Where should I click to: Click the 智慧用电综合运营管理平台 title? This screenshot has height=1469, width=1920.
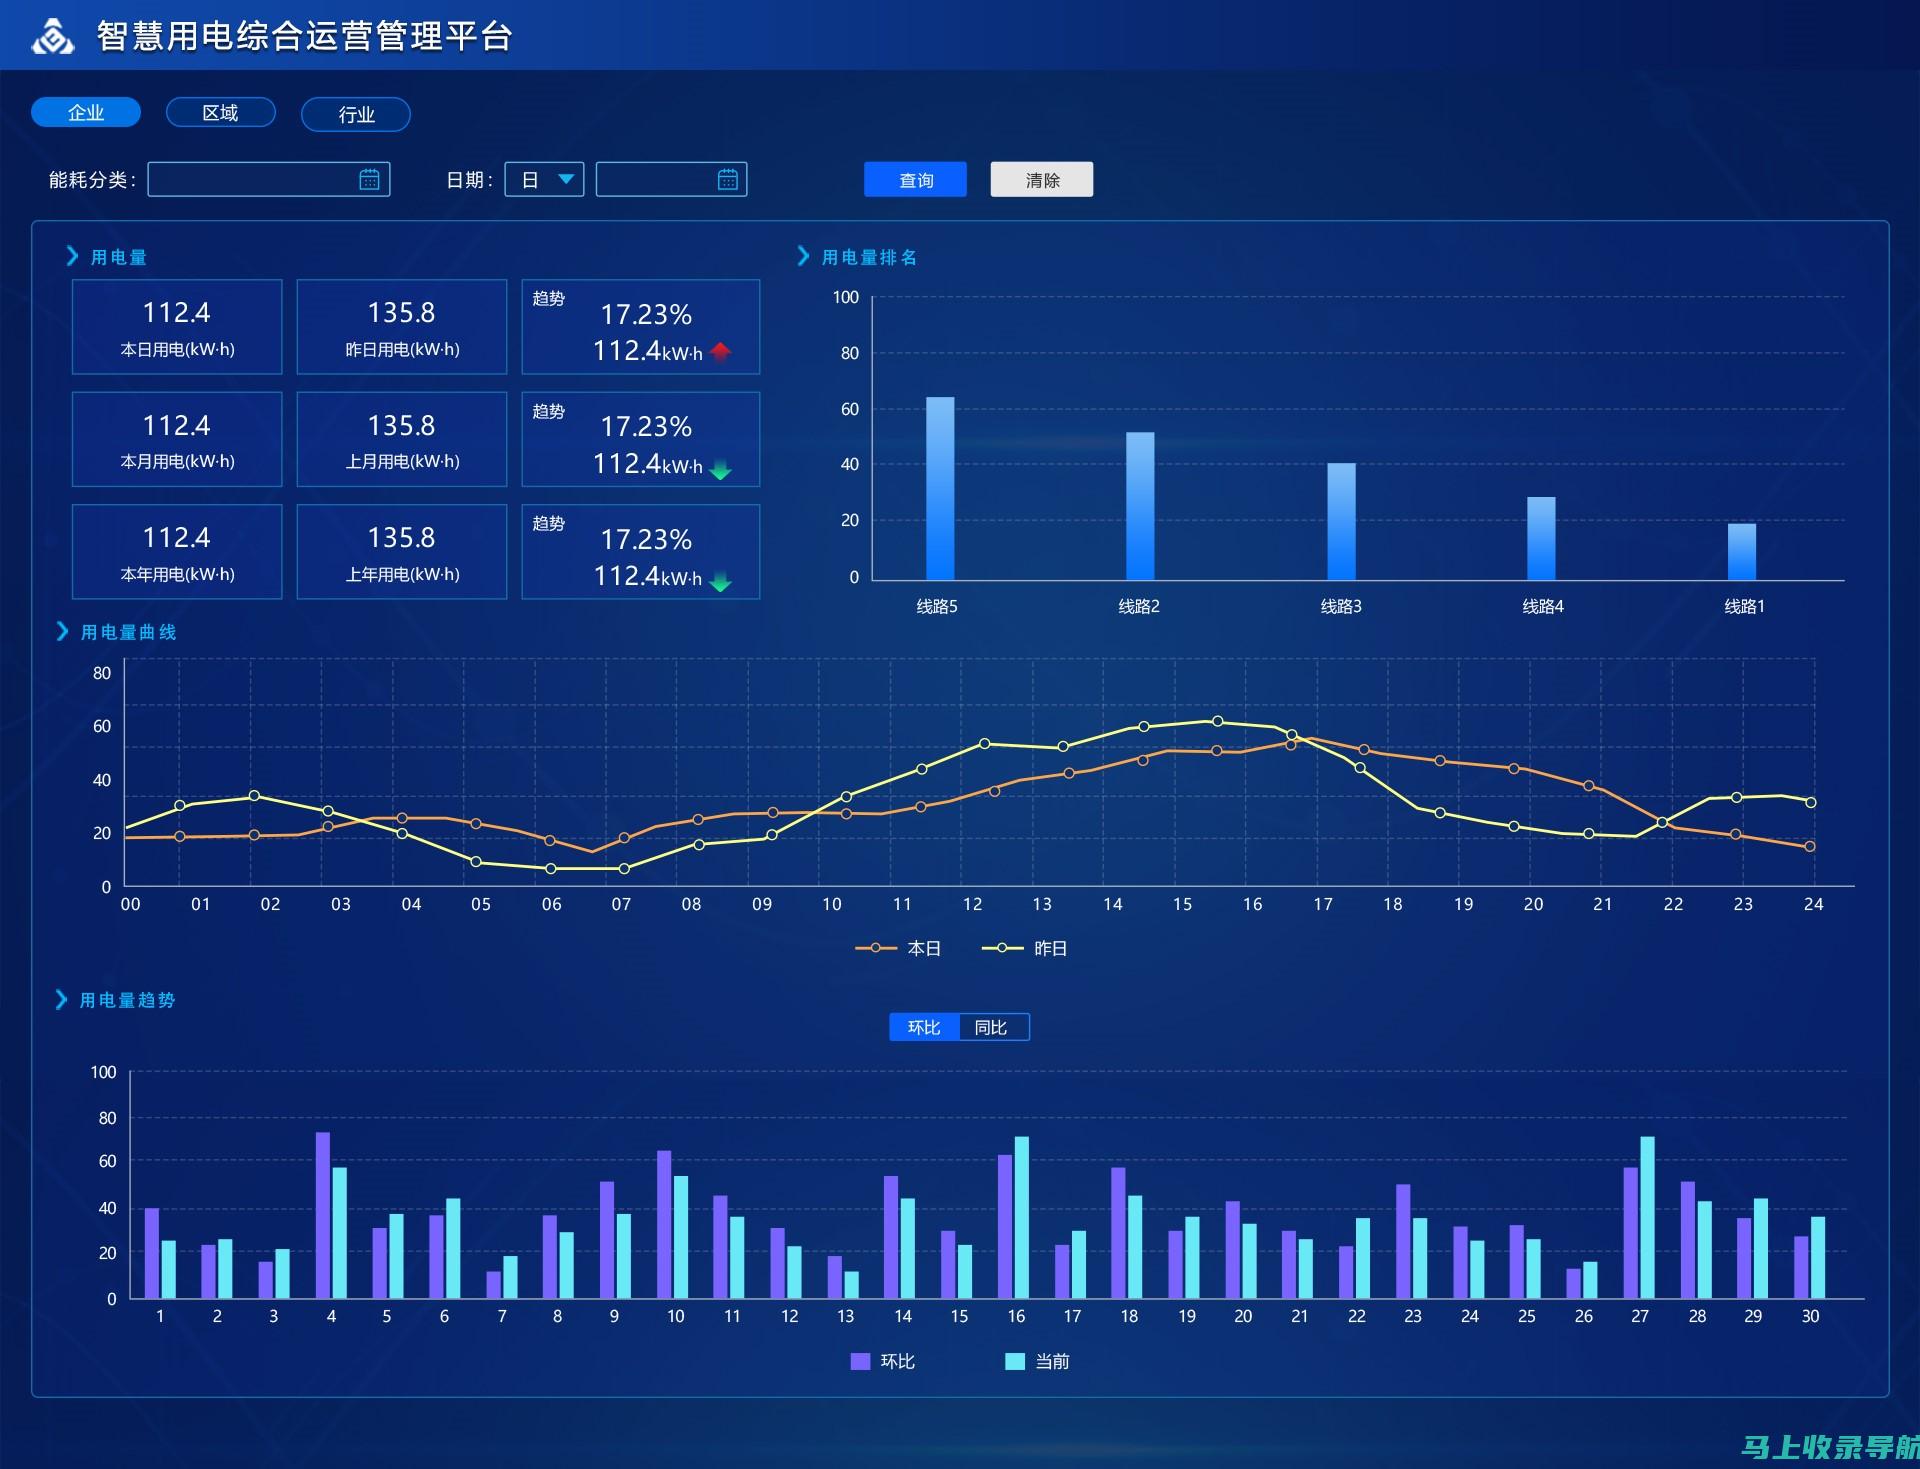pyautogui.click(x=305, y=36)
